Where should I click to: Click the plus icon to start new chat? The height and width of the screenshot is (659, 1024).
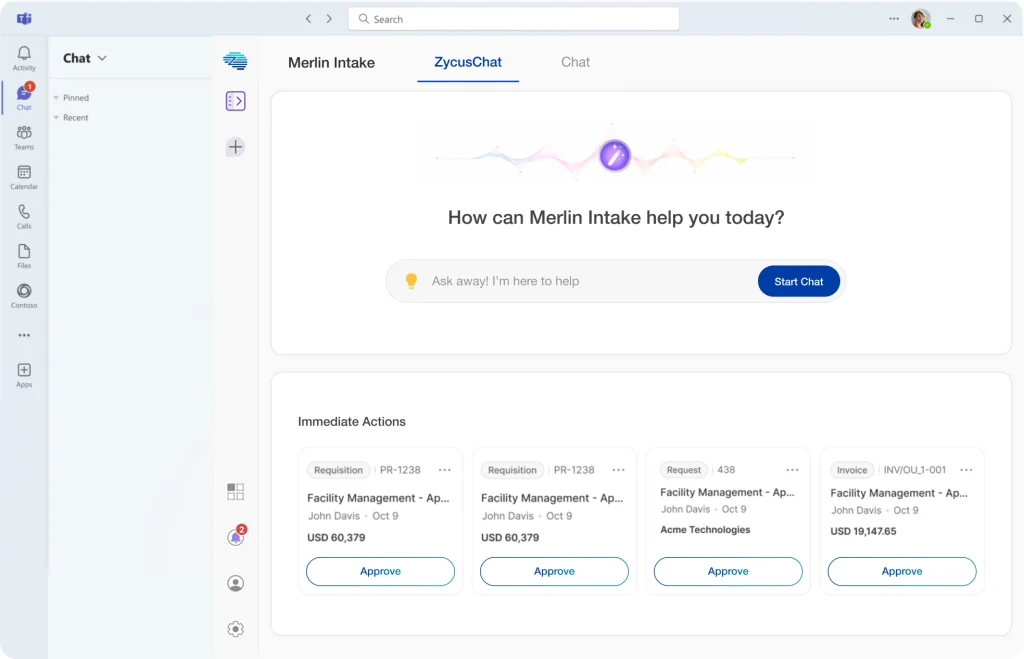coord(235,147)
